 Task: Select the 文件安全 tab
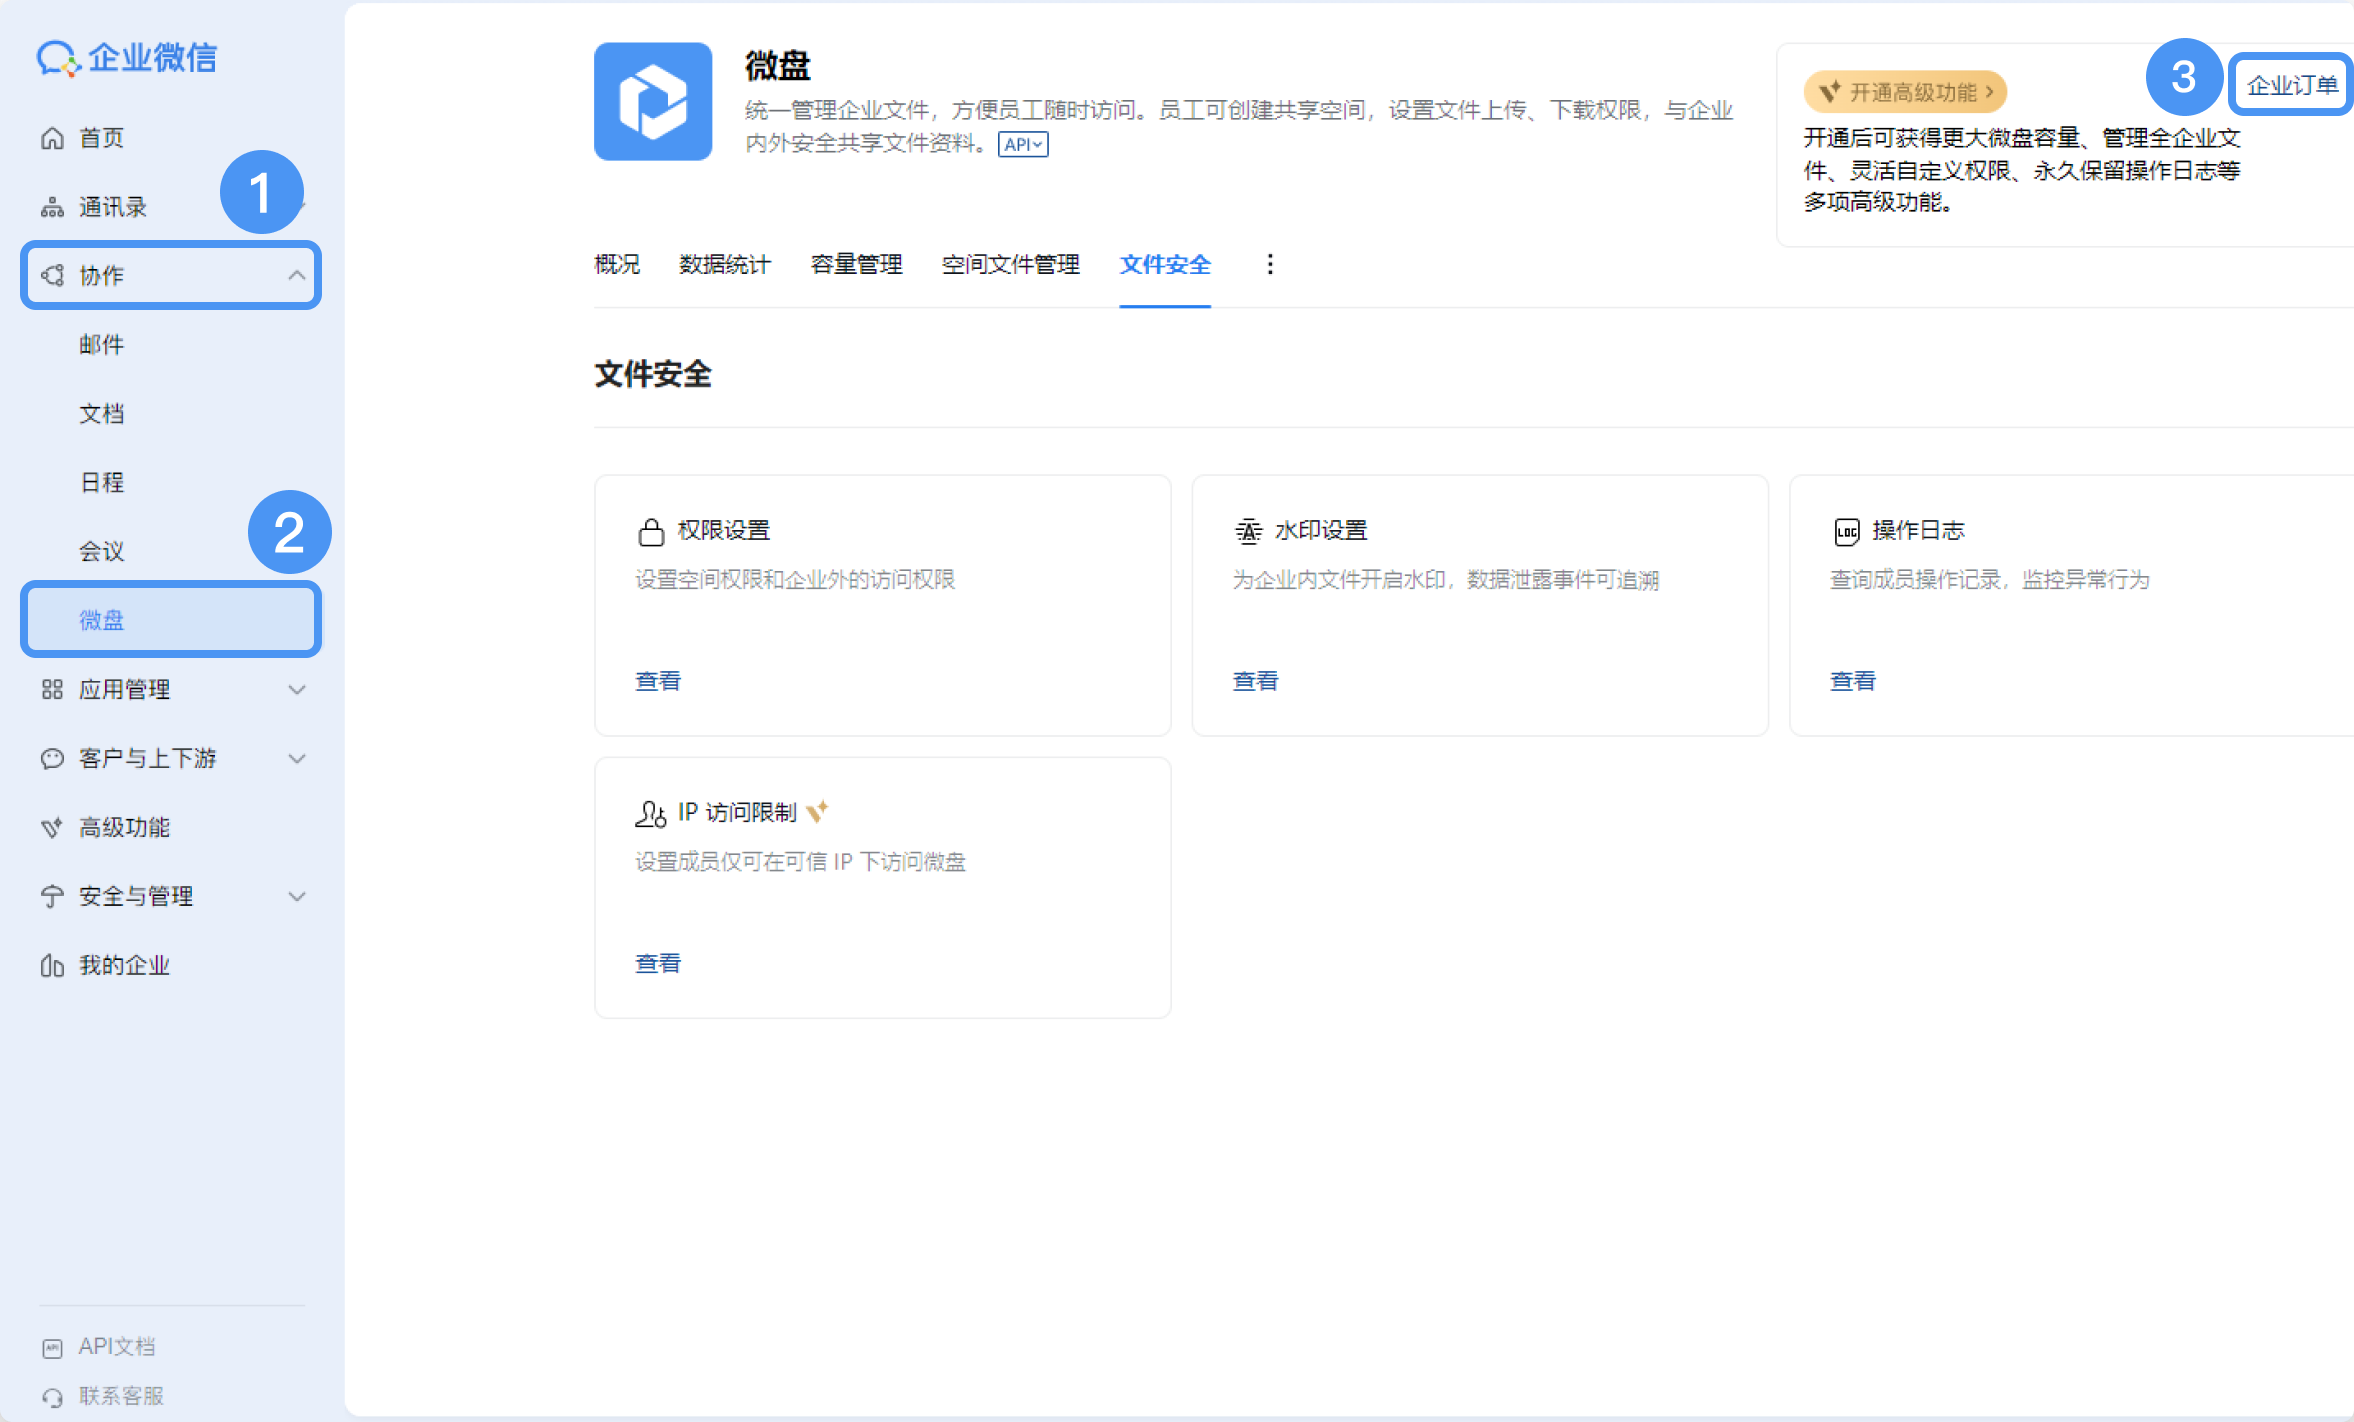coord(1165,264)
